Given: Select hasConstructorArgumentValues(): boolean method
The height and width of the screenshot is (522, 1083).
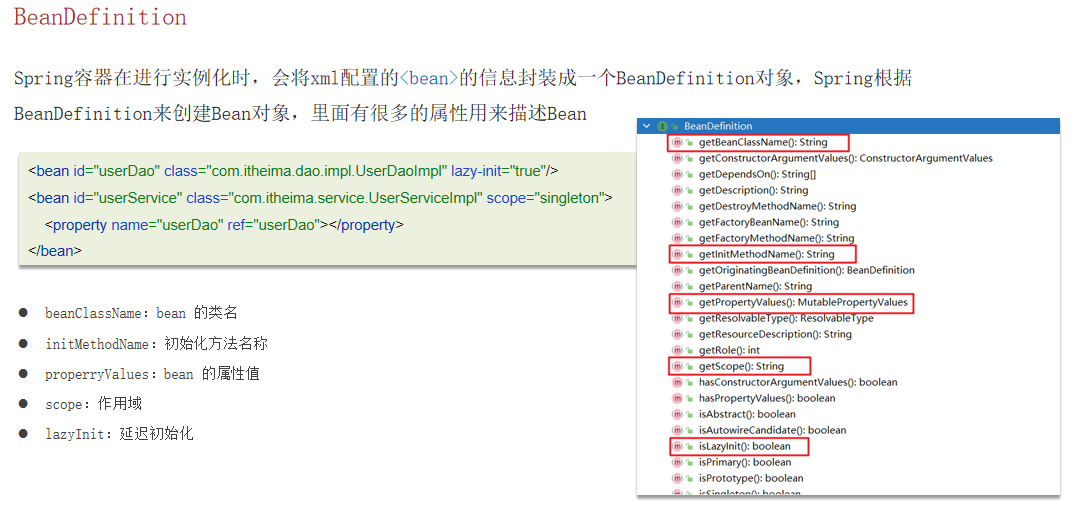Looking at the screenshot, I should (798, 382).
